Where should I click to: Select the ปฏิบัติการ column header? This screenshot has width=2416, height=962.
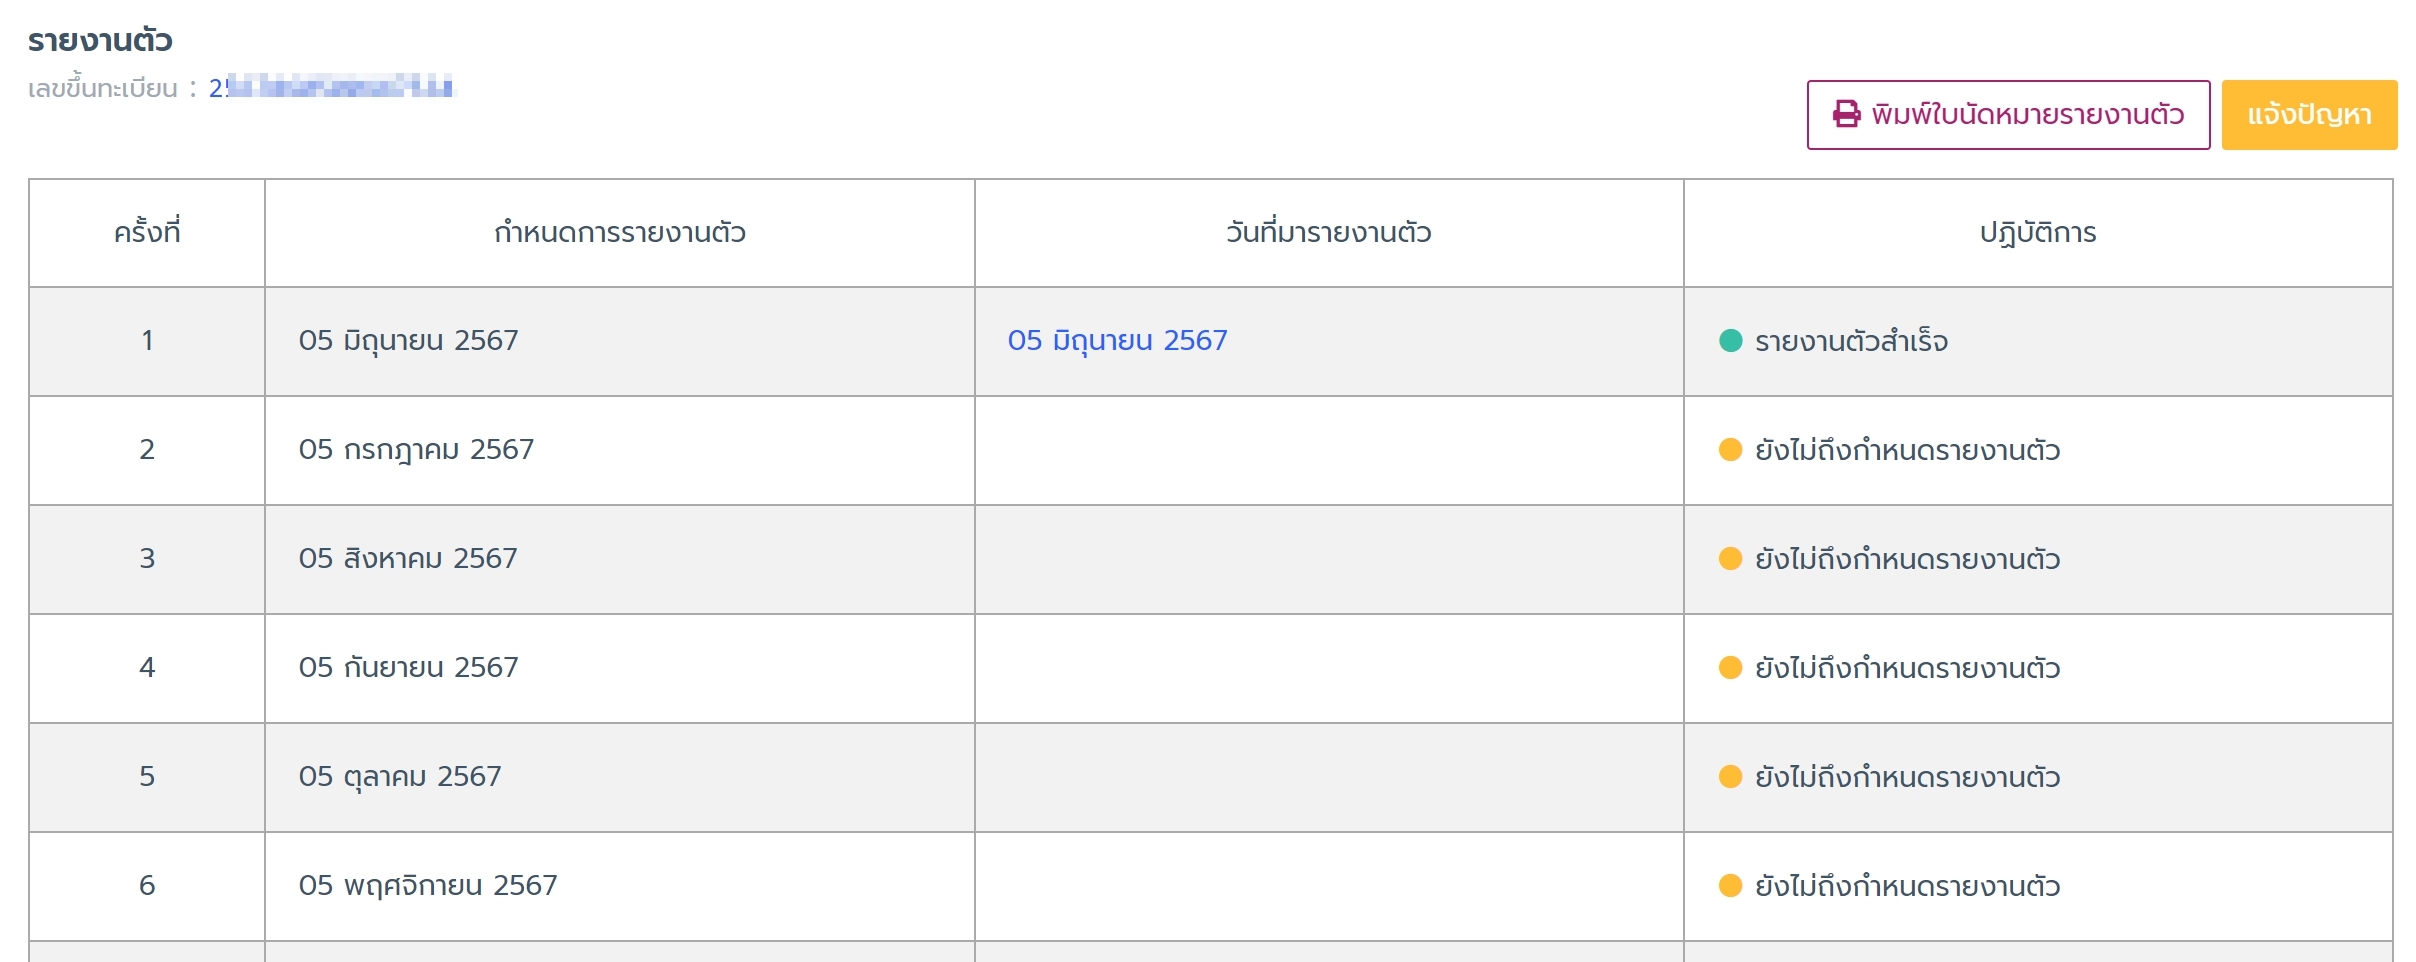[x=2038, y=233]
